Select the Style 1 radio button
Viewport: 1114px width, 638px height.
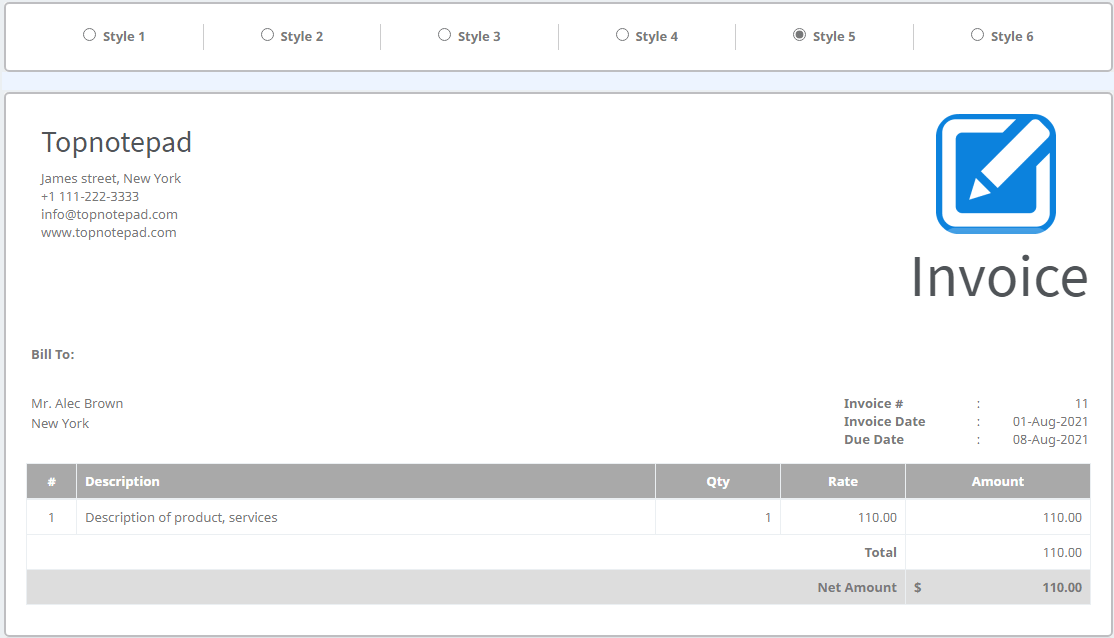89,34
